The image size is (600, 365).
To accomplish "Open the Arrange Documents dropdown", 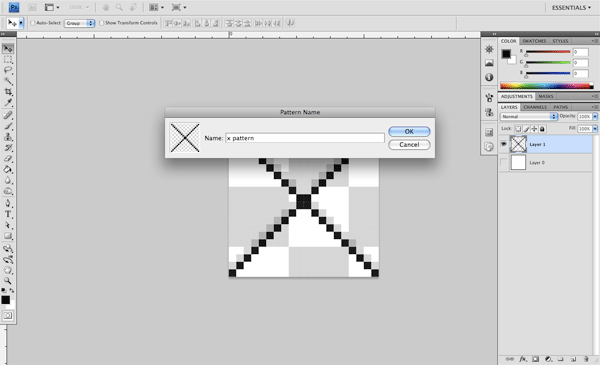I will coord(156,7).
